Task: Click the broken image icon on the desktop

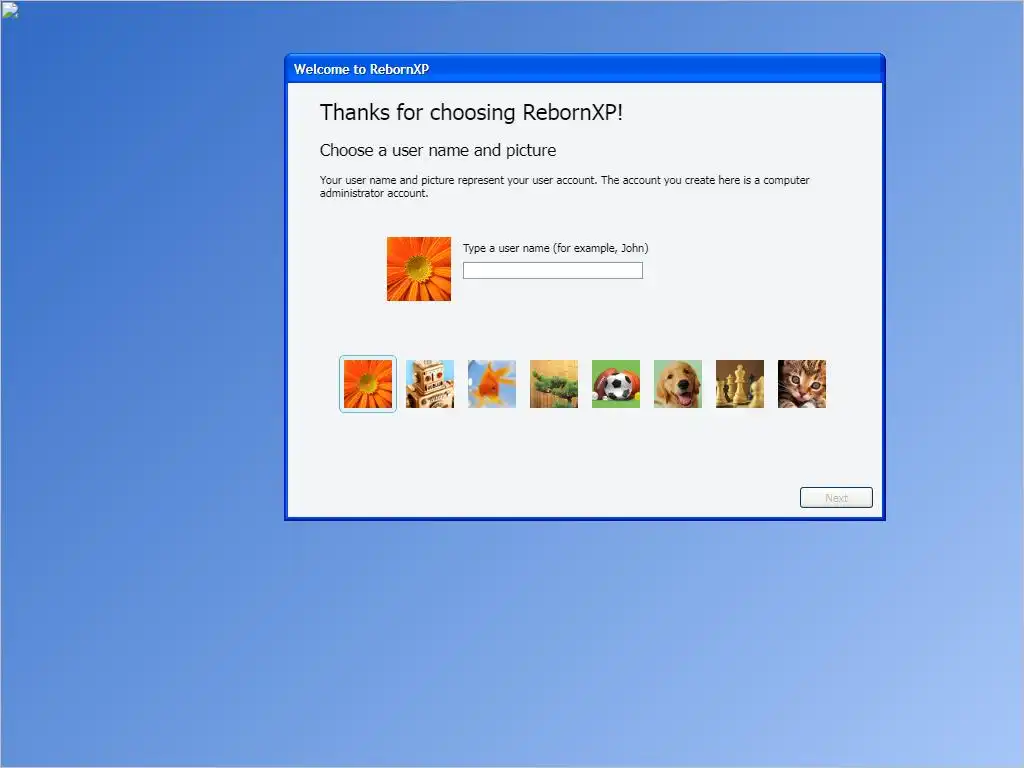Action: [10, 10]
